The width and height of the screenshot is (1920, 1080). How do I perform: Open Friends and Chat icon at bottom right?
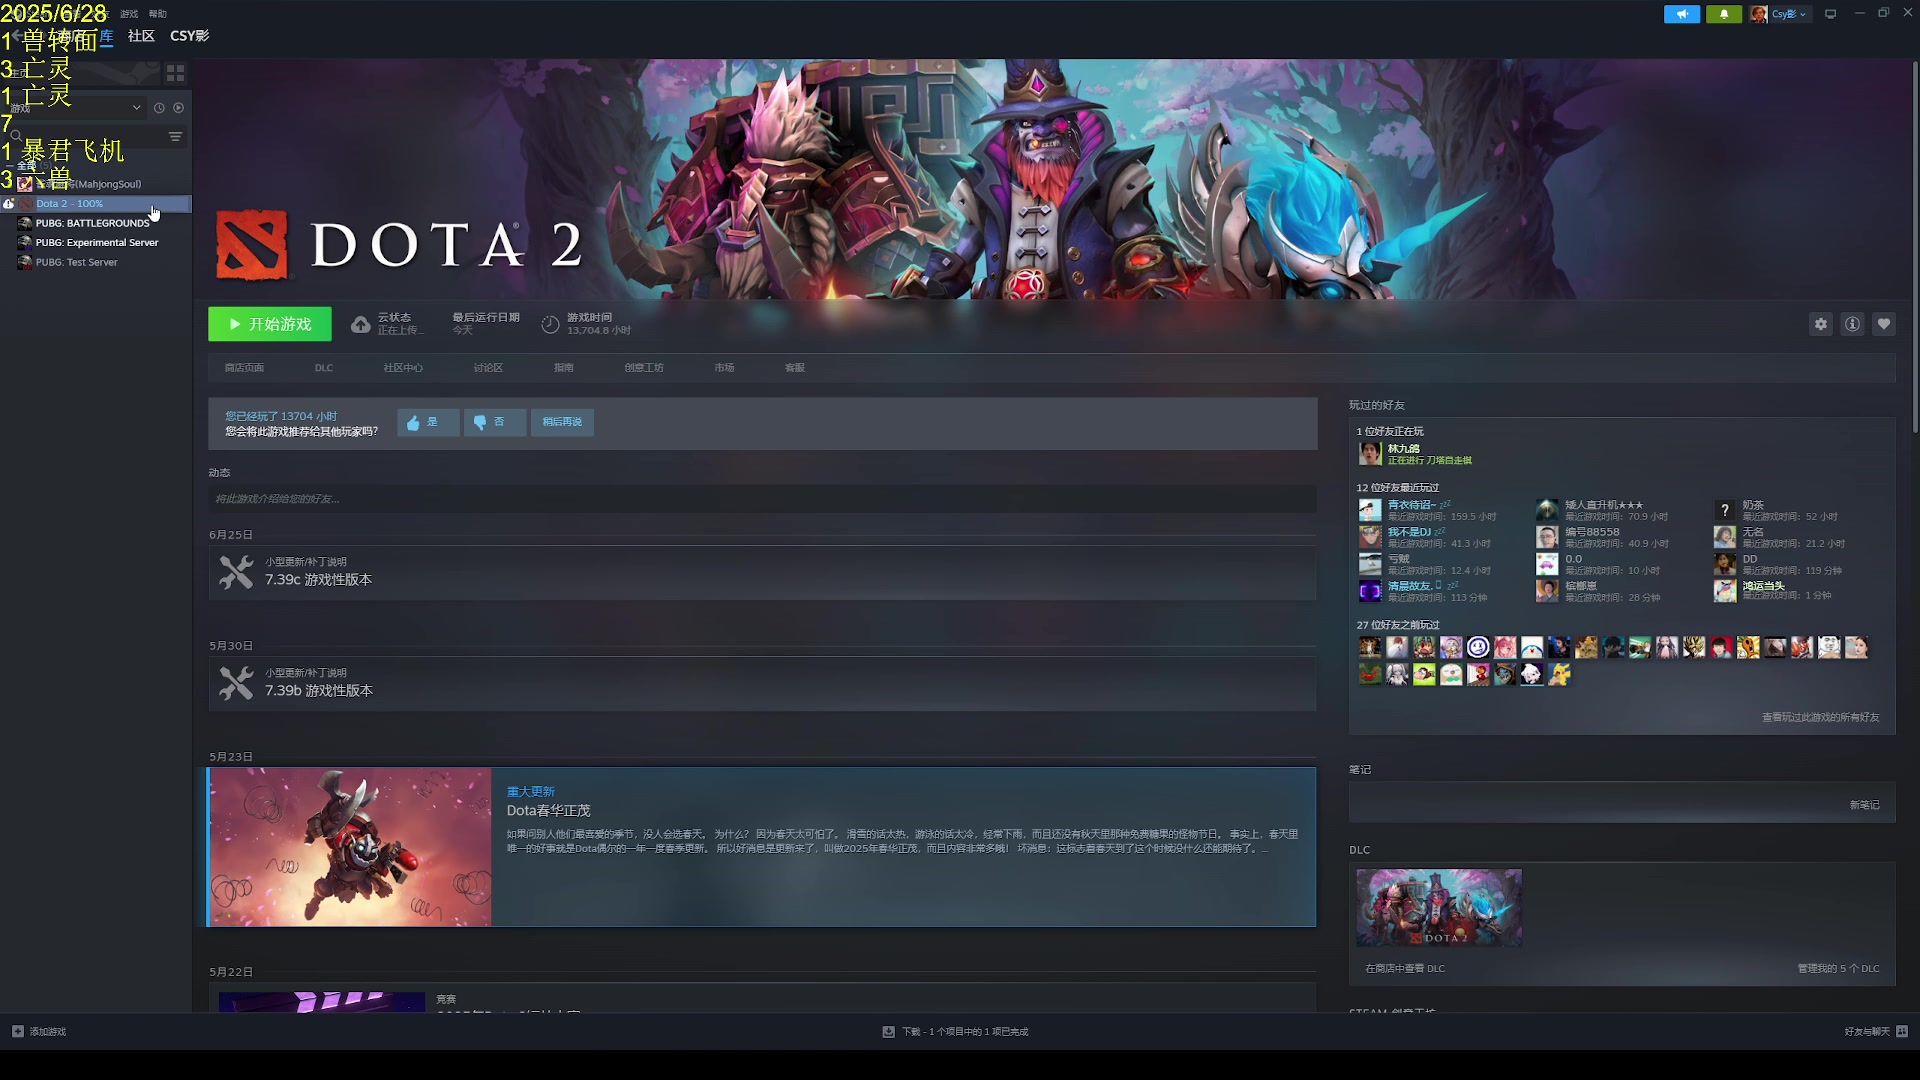coord(1902,1031)
